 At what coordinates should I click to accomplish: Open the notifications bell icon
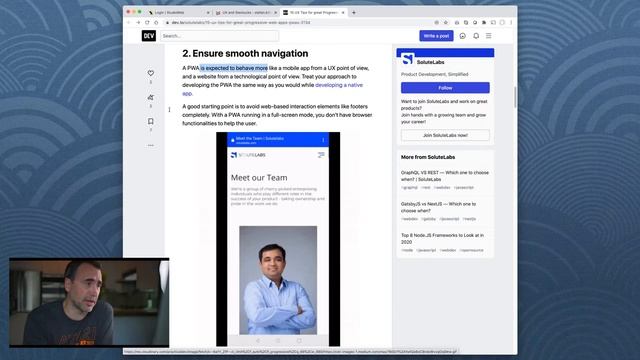[476, 36]
